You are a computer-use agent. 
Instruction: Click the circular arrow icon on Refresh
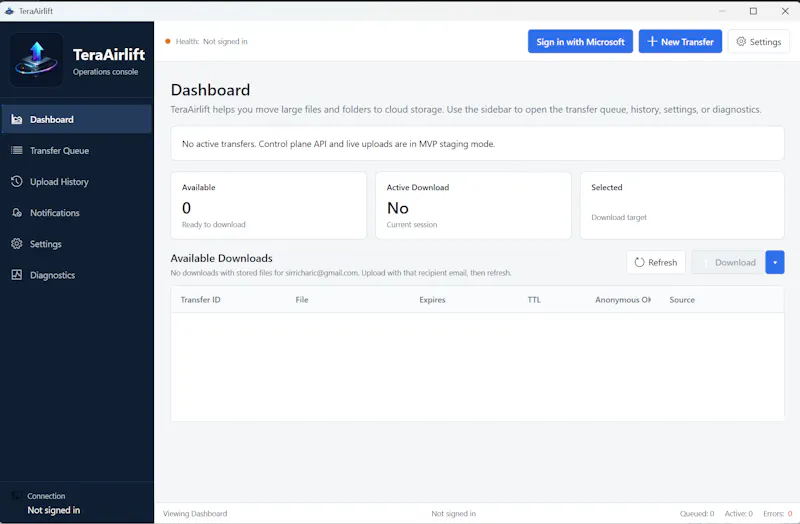click(x=639, y=262)
